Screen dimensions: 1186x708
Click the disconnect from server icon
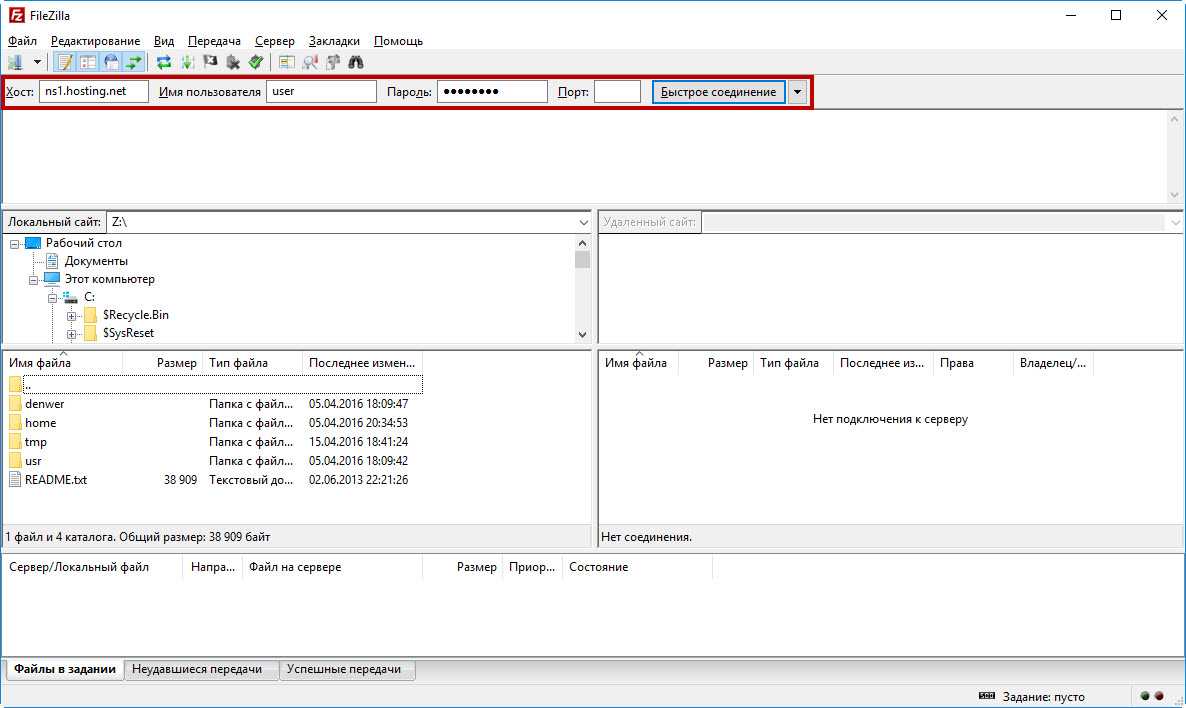point(233,62)
